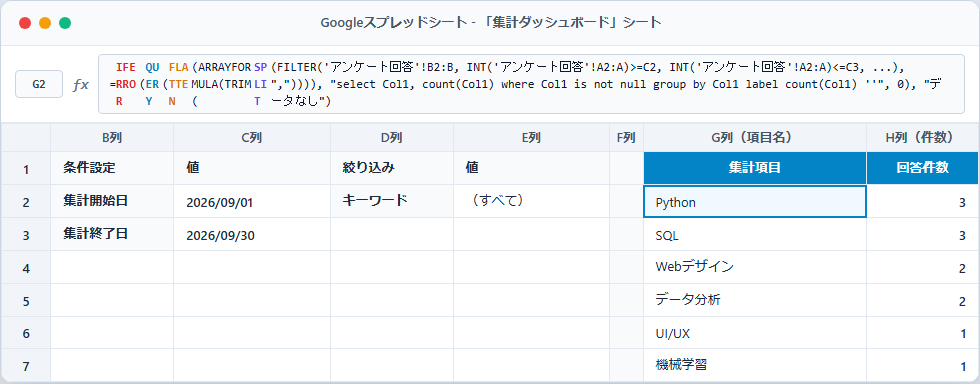Image resolution: width=980 pixels, height=384 pixels.
Task: Click the count cell for Python
Action: tap(923, 201)
